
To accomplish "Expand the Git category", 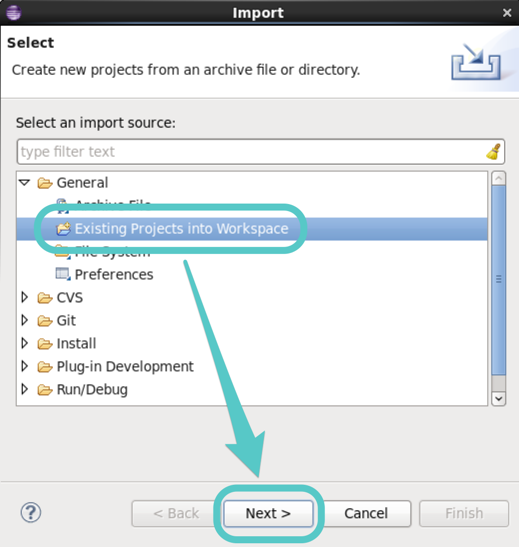I will [x=24, y=321].
